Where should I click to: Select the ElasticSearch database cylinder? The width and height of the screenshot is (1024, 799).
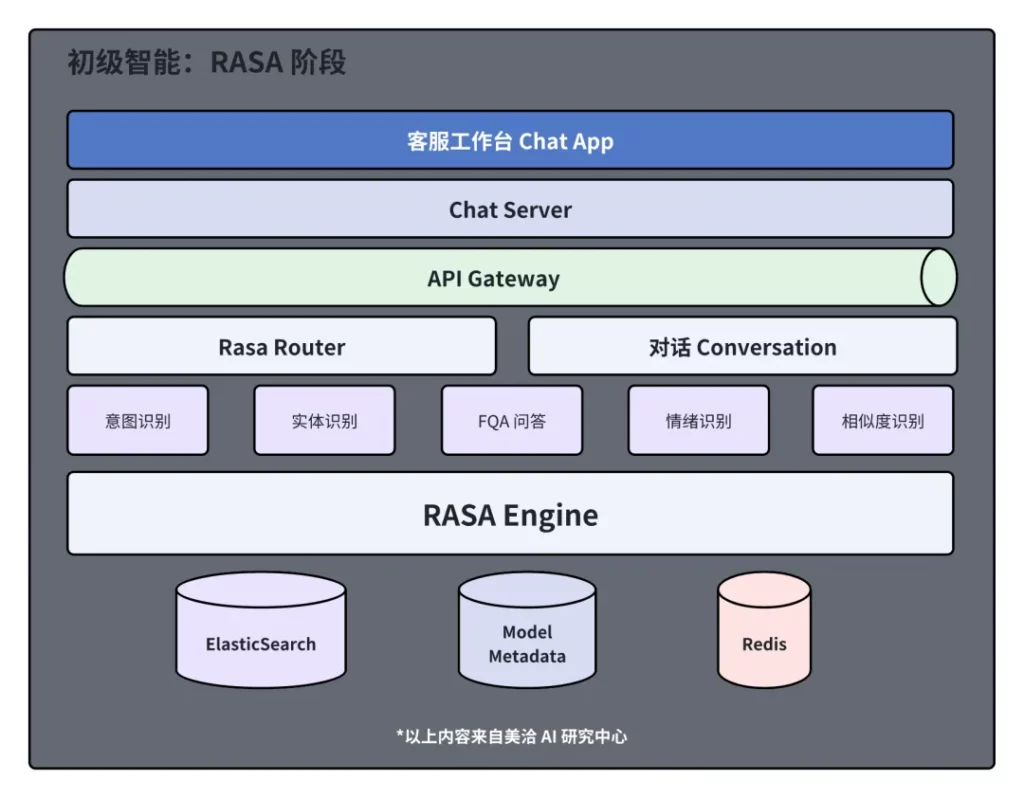coord(261,630)
